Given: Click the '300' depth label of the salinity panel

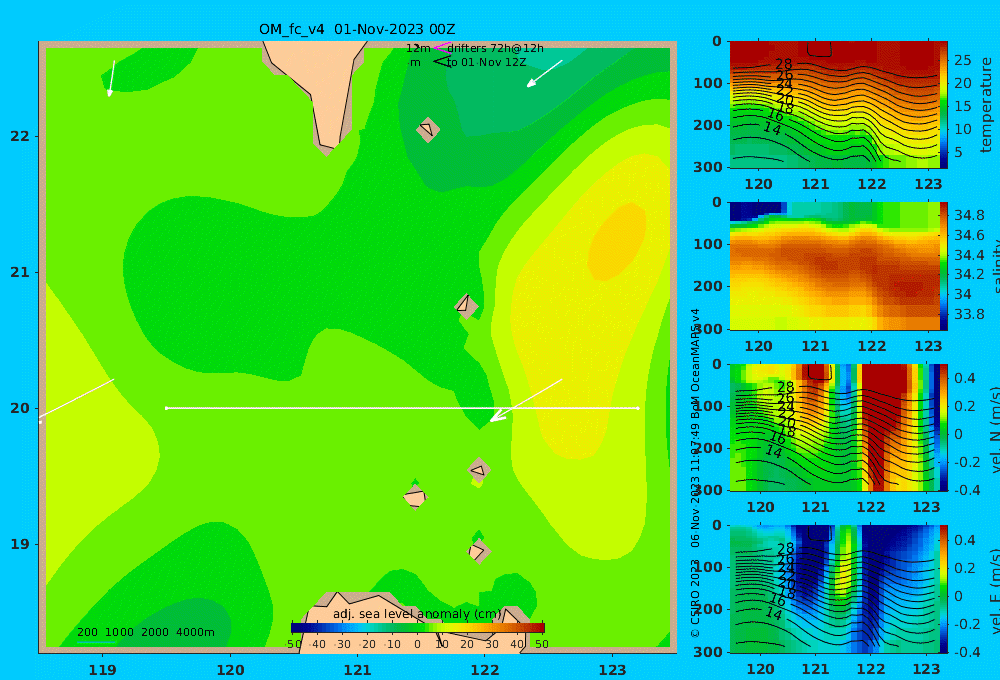Looking at the screenshot, I should click(707, 329).
